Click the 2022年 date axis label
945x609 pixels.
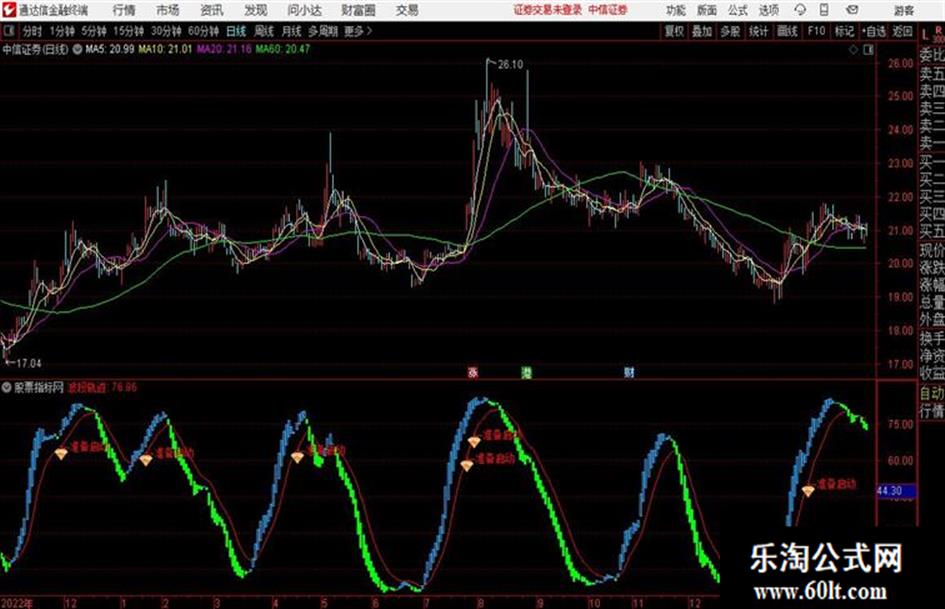(x=17, y=603)
